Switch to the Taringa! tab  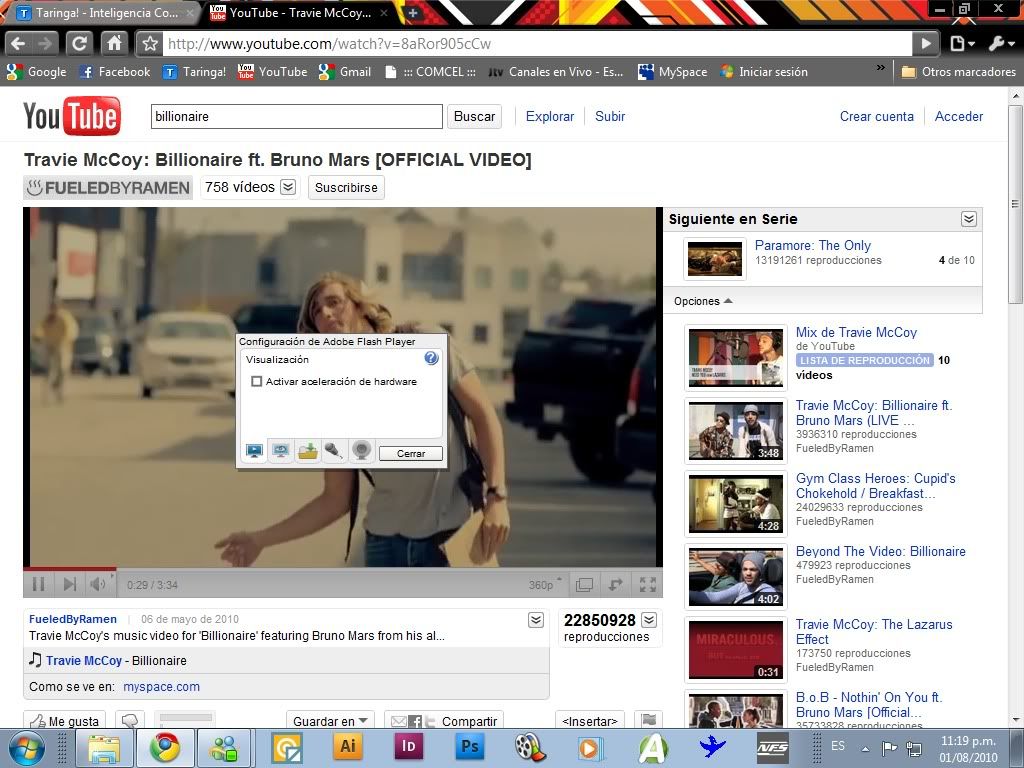pos(106,12)
